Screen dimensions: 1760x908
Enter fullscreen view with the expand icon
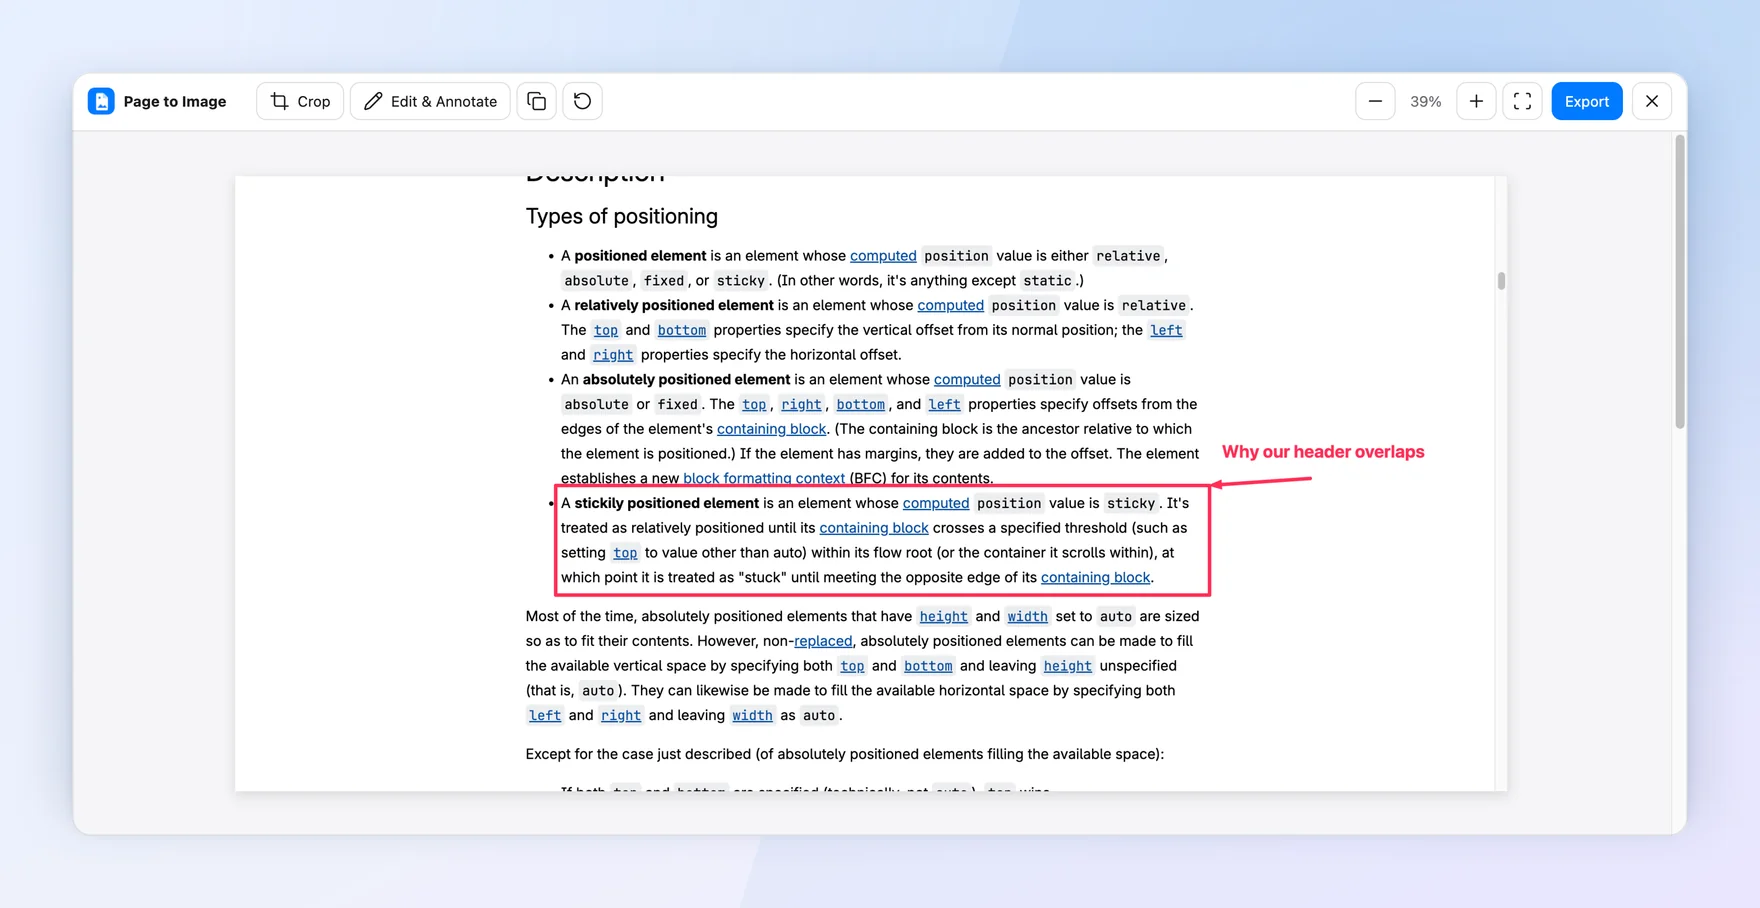pos(1522,101)
